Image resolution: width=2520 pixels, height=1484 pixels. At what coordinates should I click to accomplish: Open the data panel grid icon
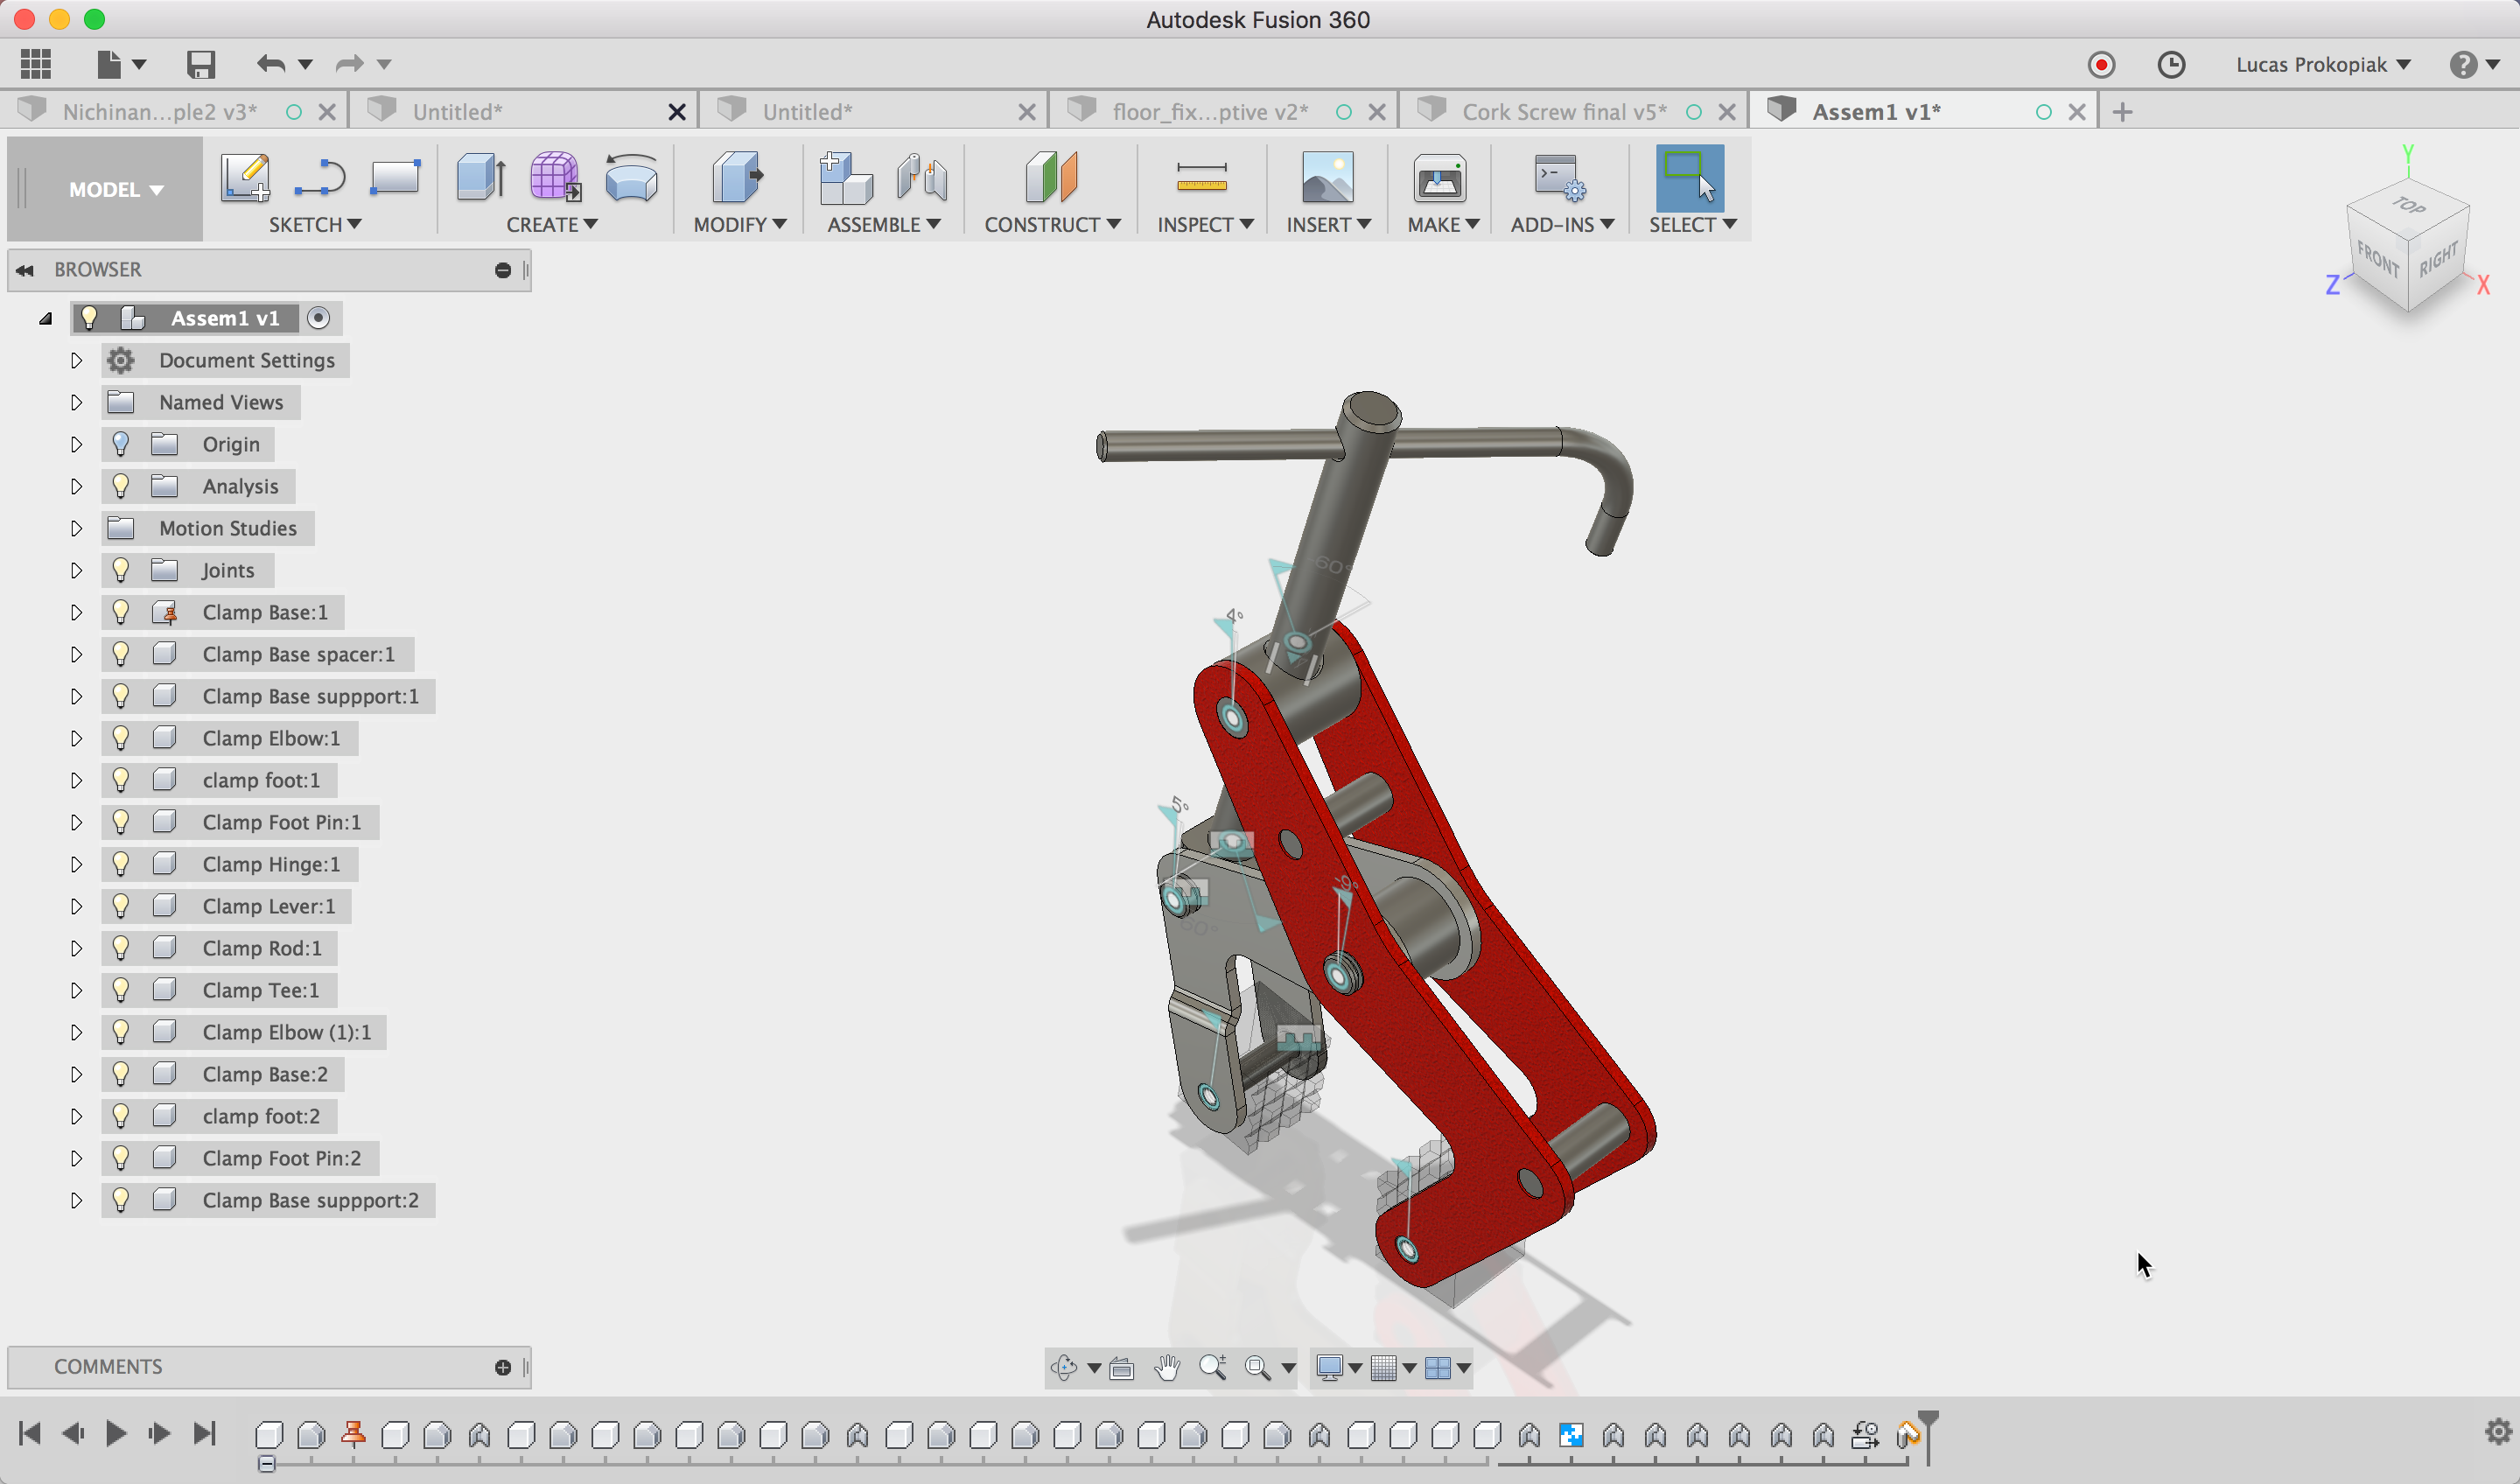coord(36,65)
